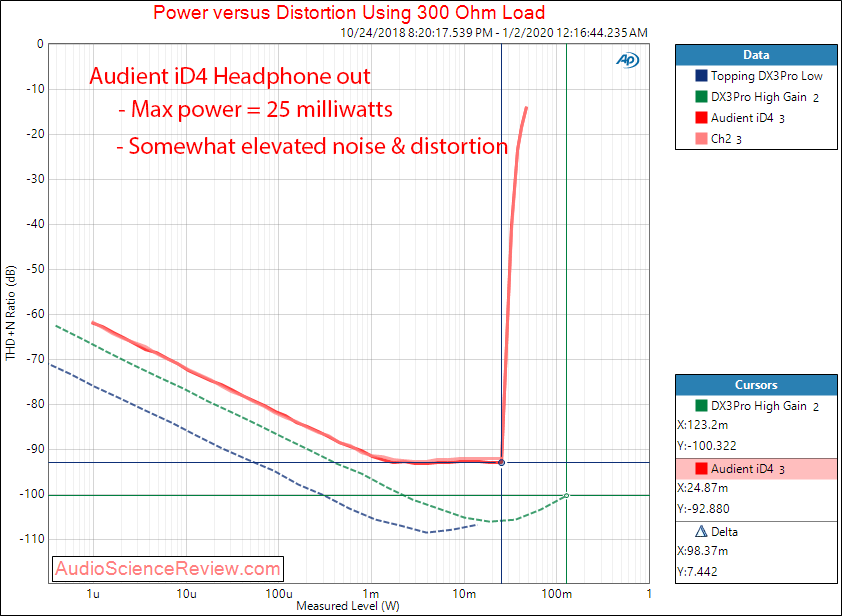Image resolution: width=842 pixels, height=616 pixels.
Task: Click the AP logo in the graph corner
Action: coord(627,60)
